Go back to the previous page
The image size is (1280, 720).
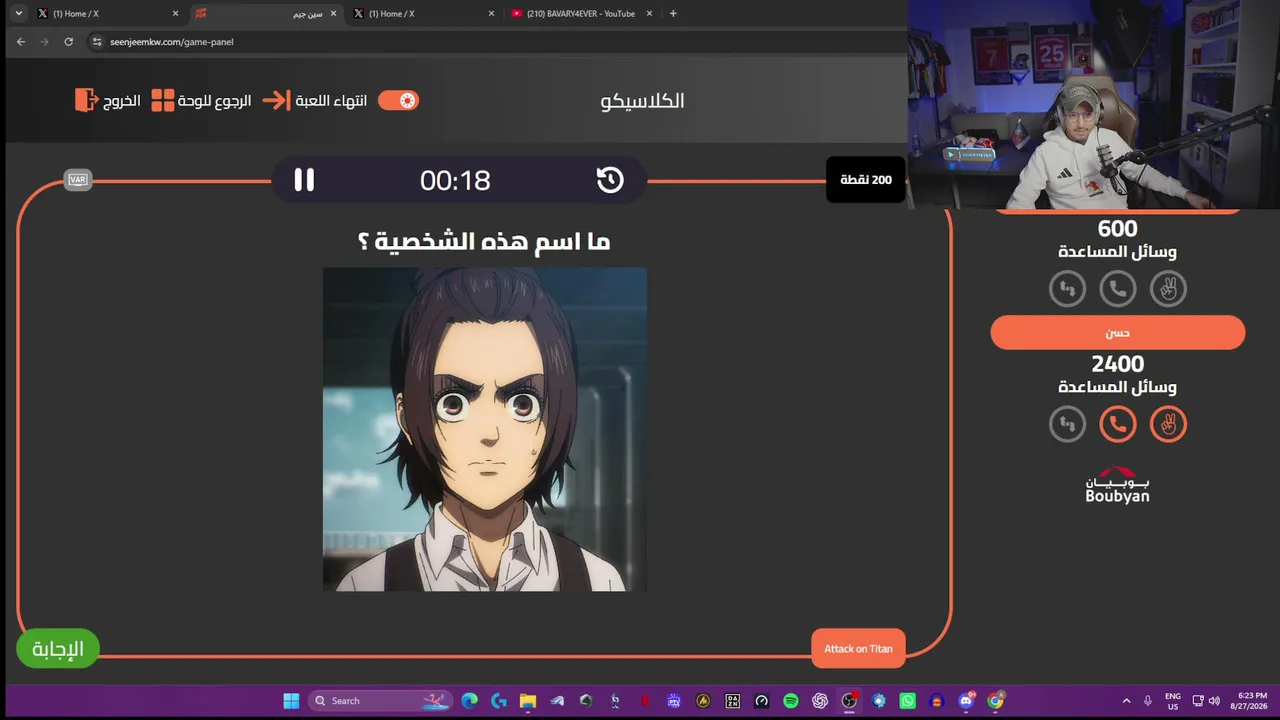pos(21,42)
